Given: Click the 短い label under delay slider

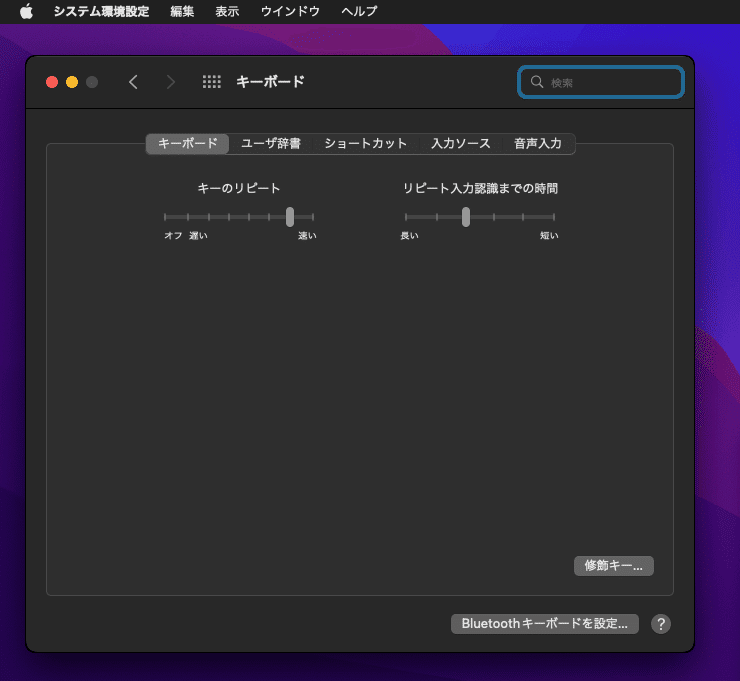Looking at the screenshot, I should pos(549,235).
